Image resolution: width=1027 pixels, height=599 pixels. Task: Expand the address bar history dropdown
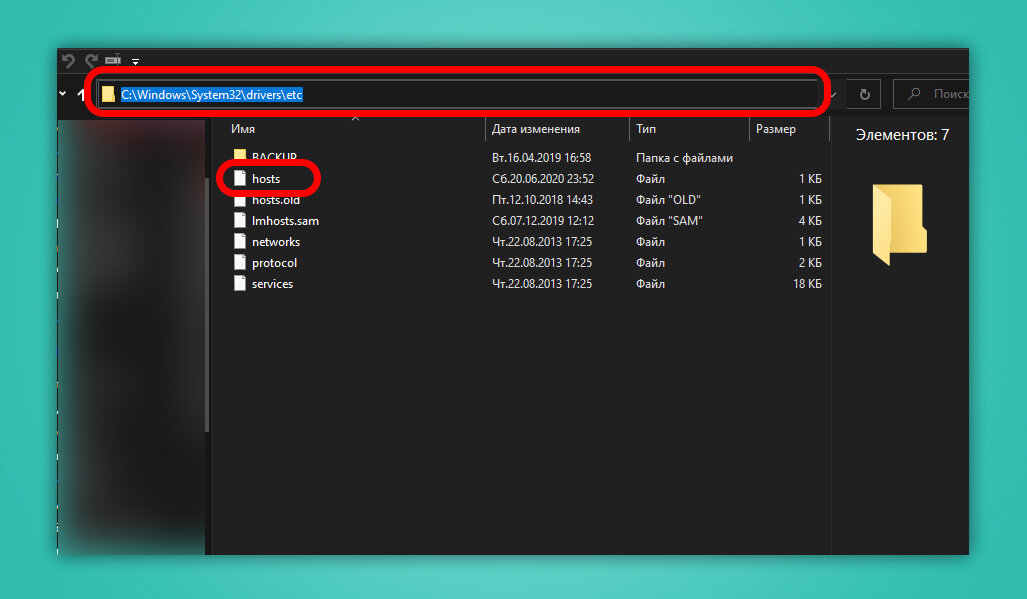833,95
